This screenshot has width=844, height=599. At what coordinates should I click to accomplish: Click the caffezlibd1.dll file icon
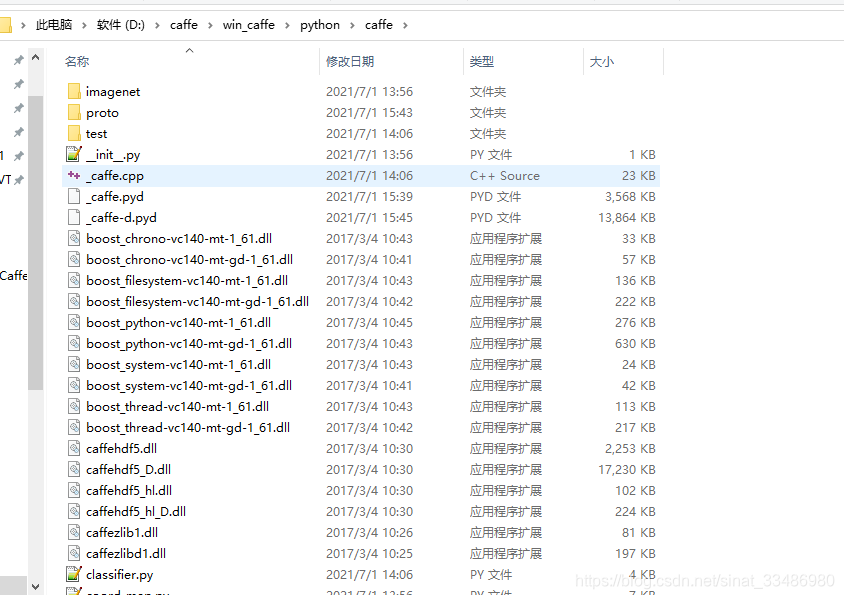74,553
